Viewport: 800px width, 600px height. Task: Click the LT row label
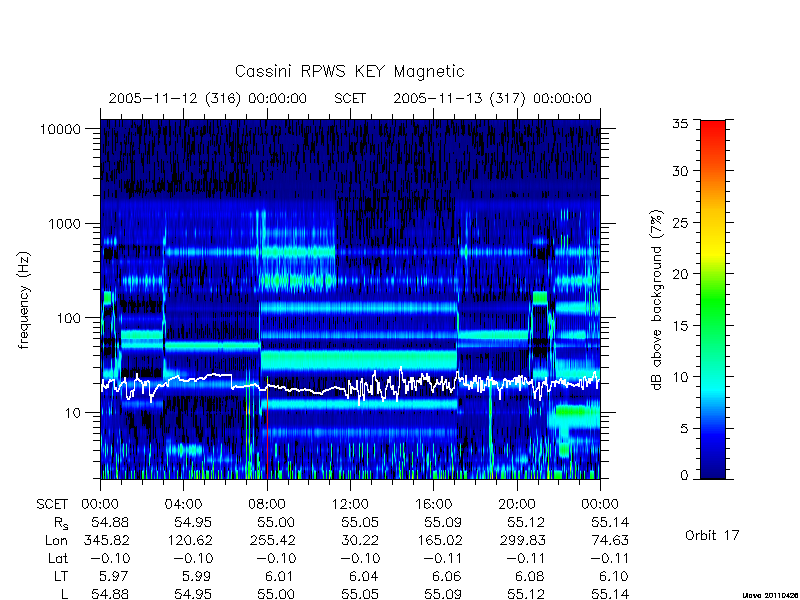click(61, 576)
